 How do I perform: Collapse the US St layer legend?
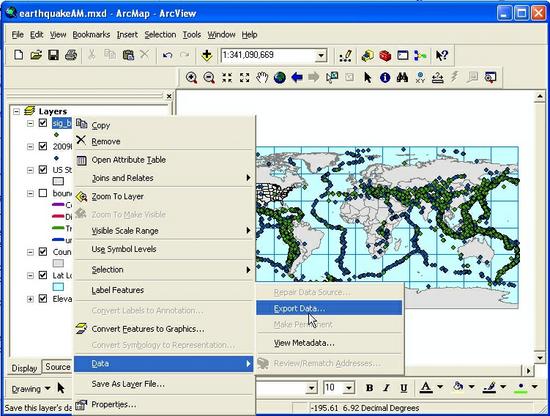[30, 170]
